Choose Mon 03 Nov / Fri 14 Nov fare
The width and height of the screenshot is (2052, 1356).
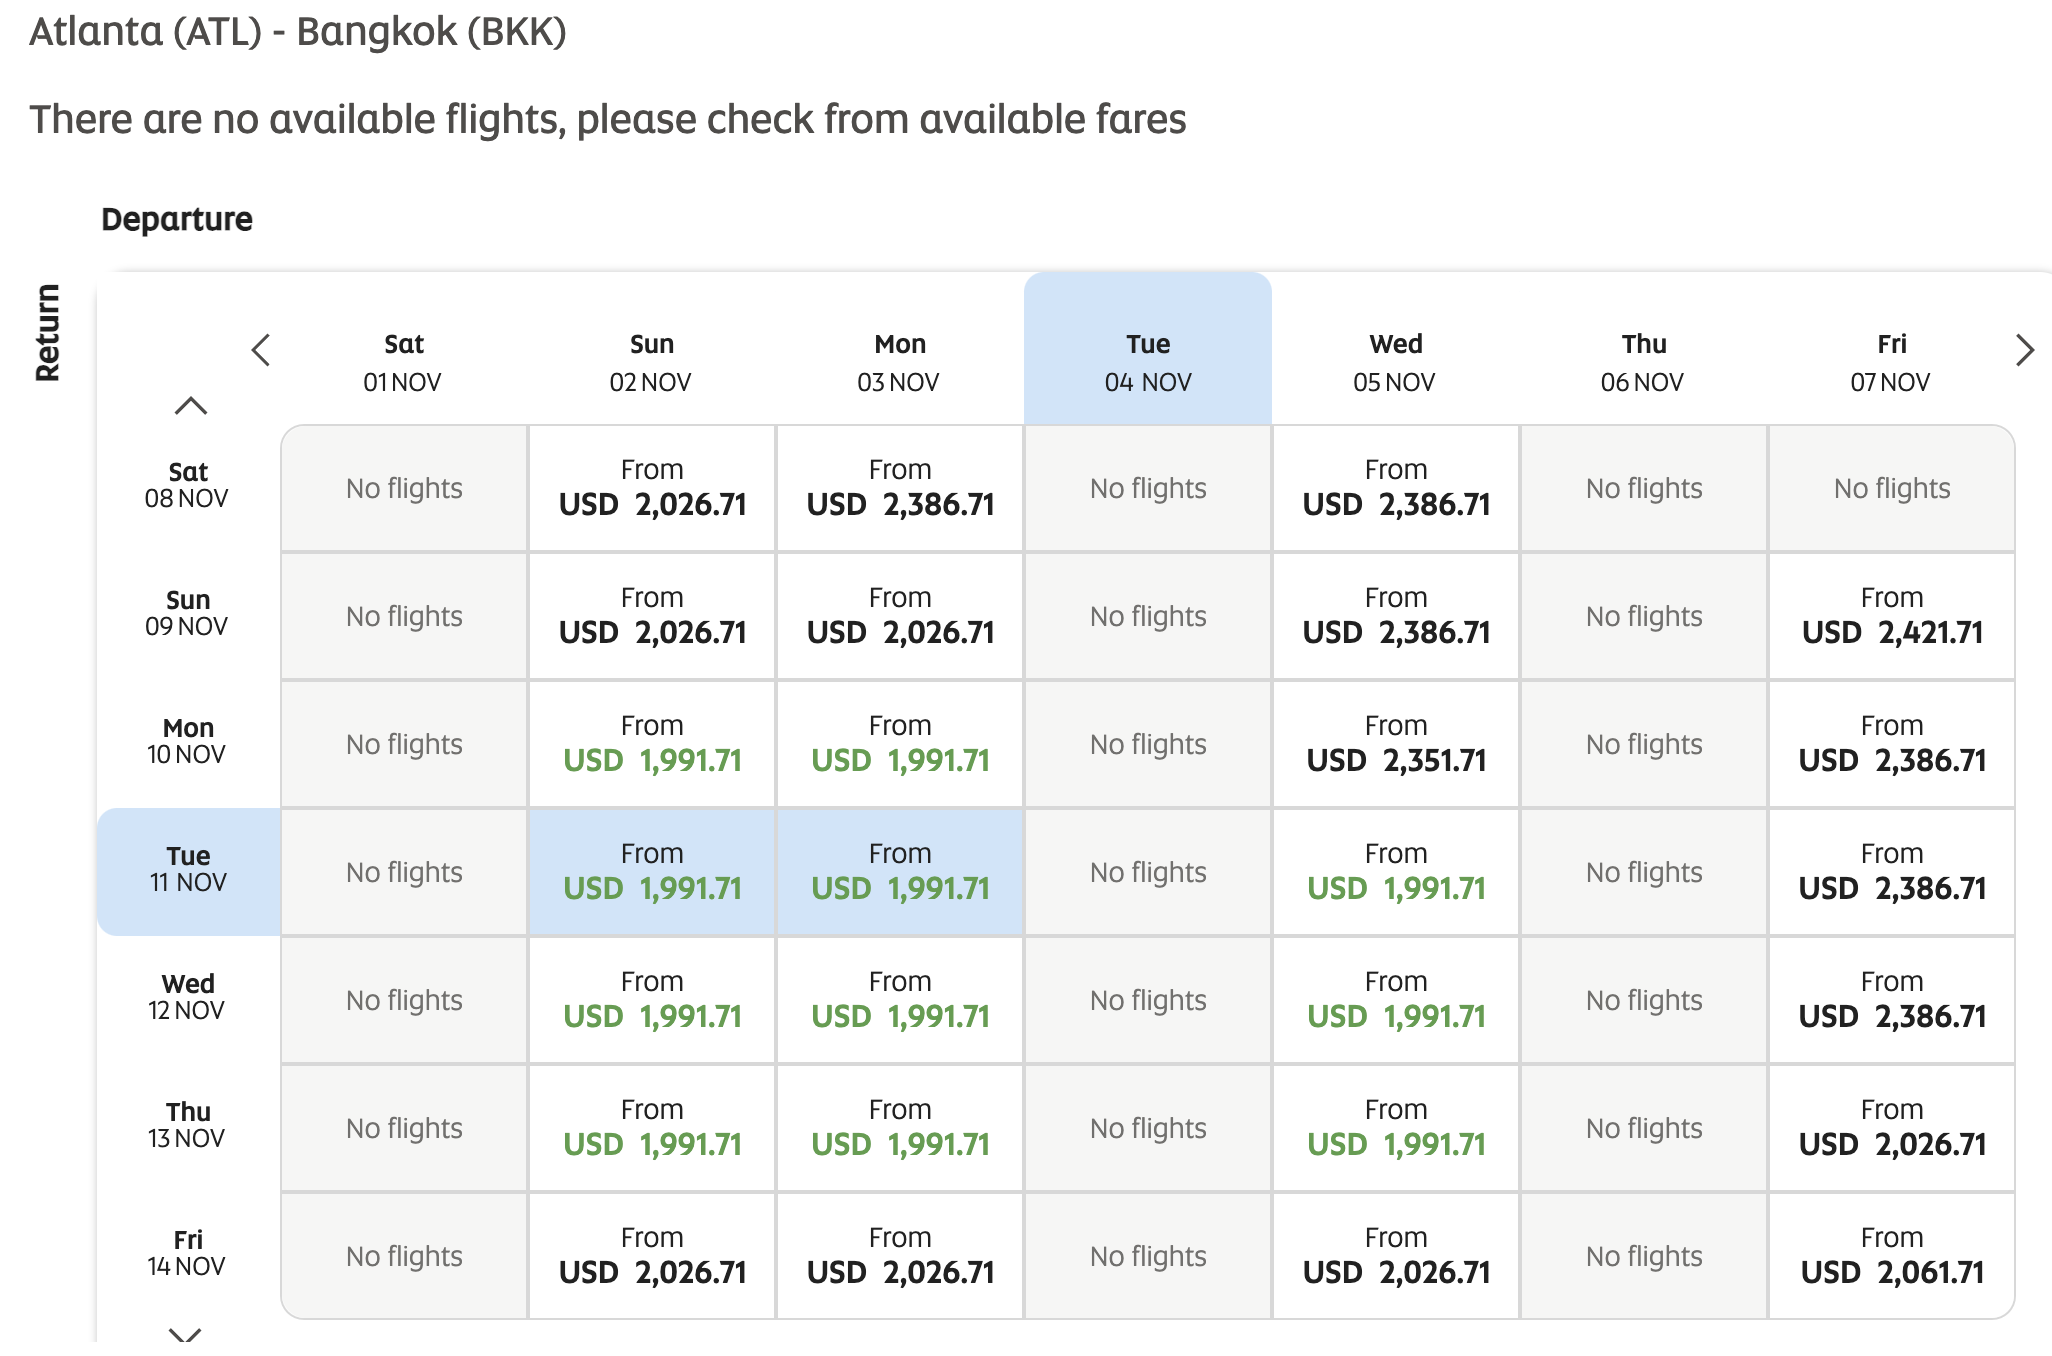click(900, 1256)
